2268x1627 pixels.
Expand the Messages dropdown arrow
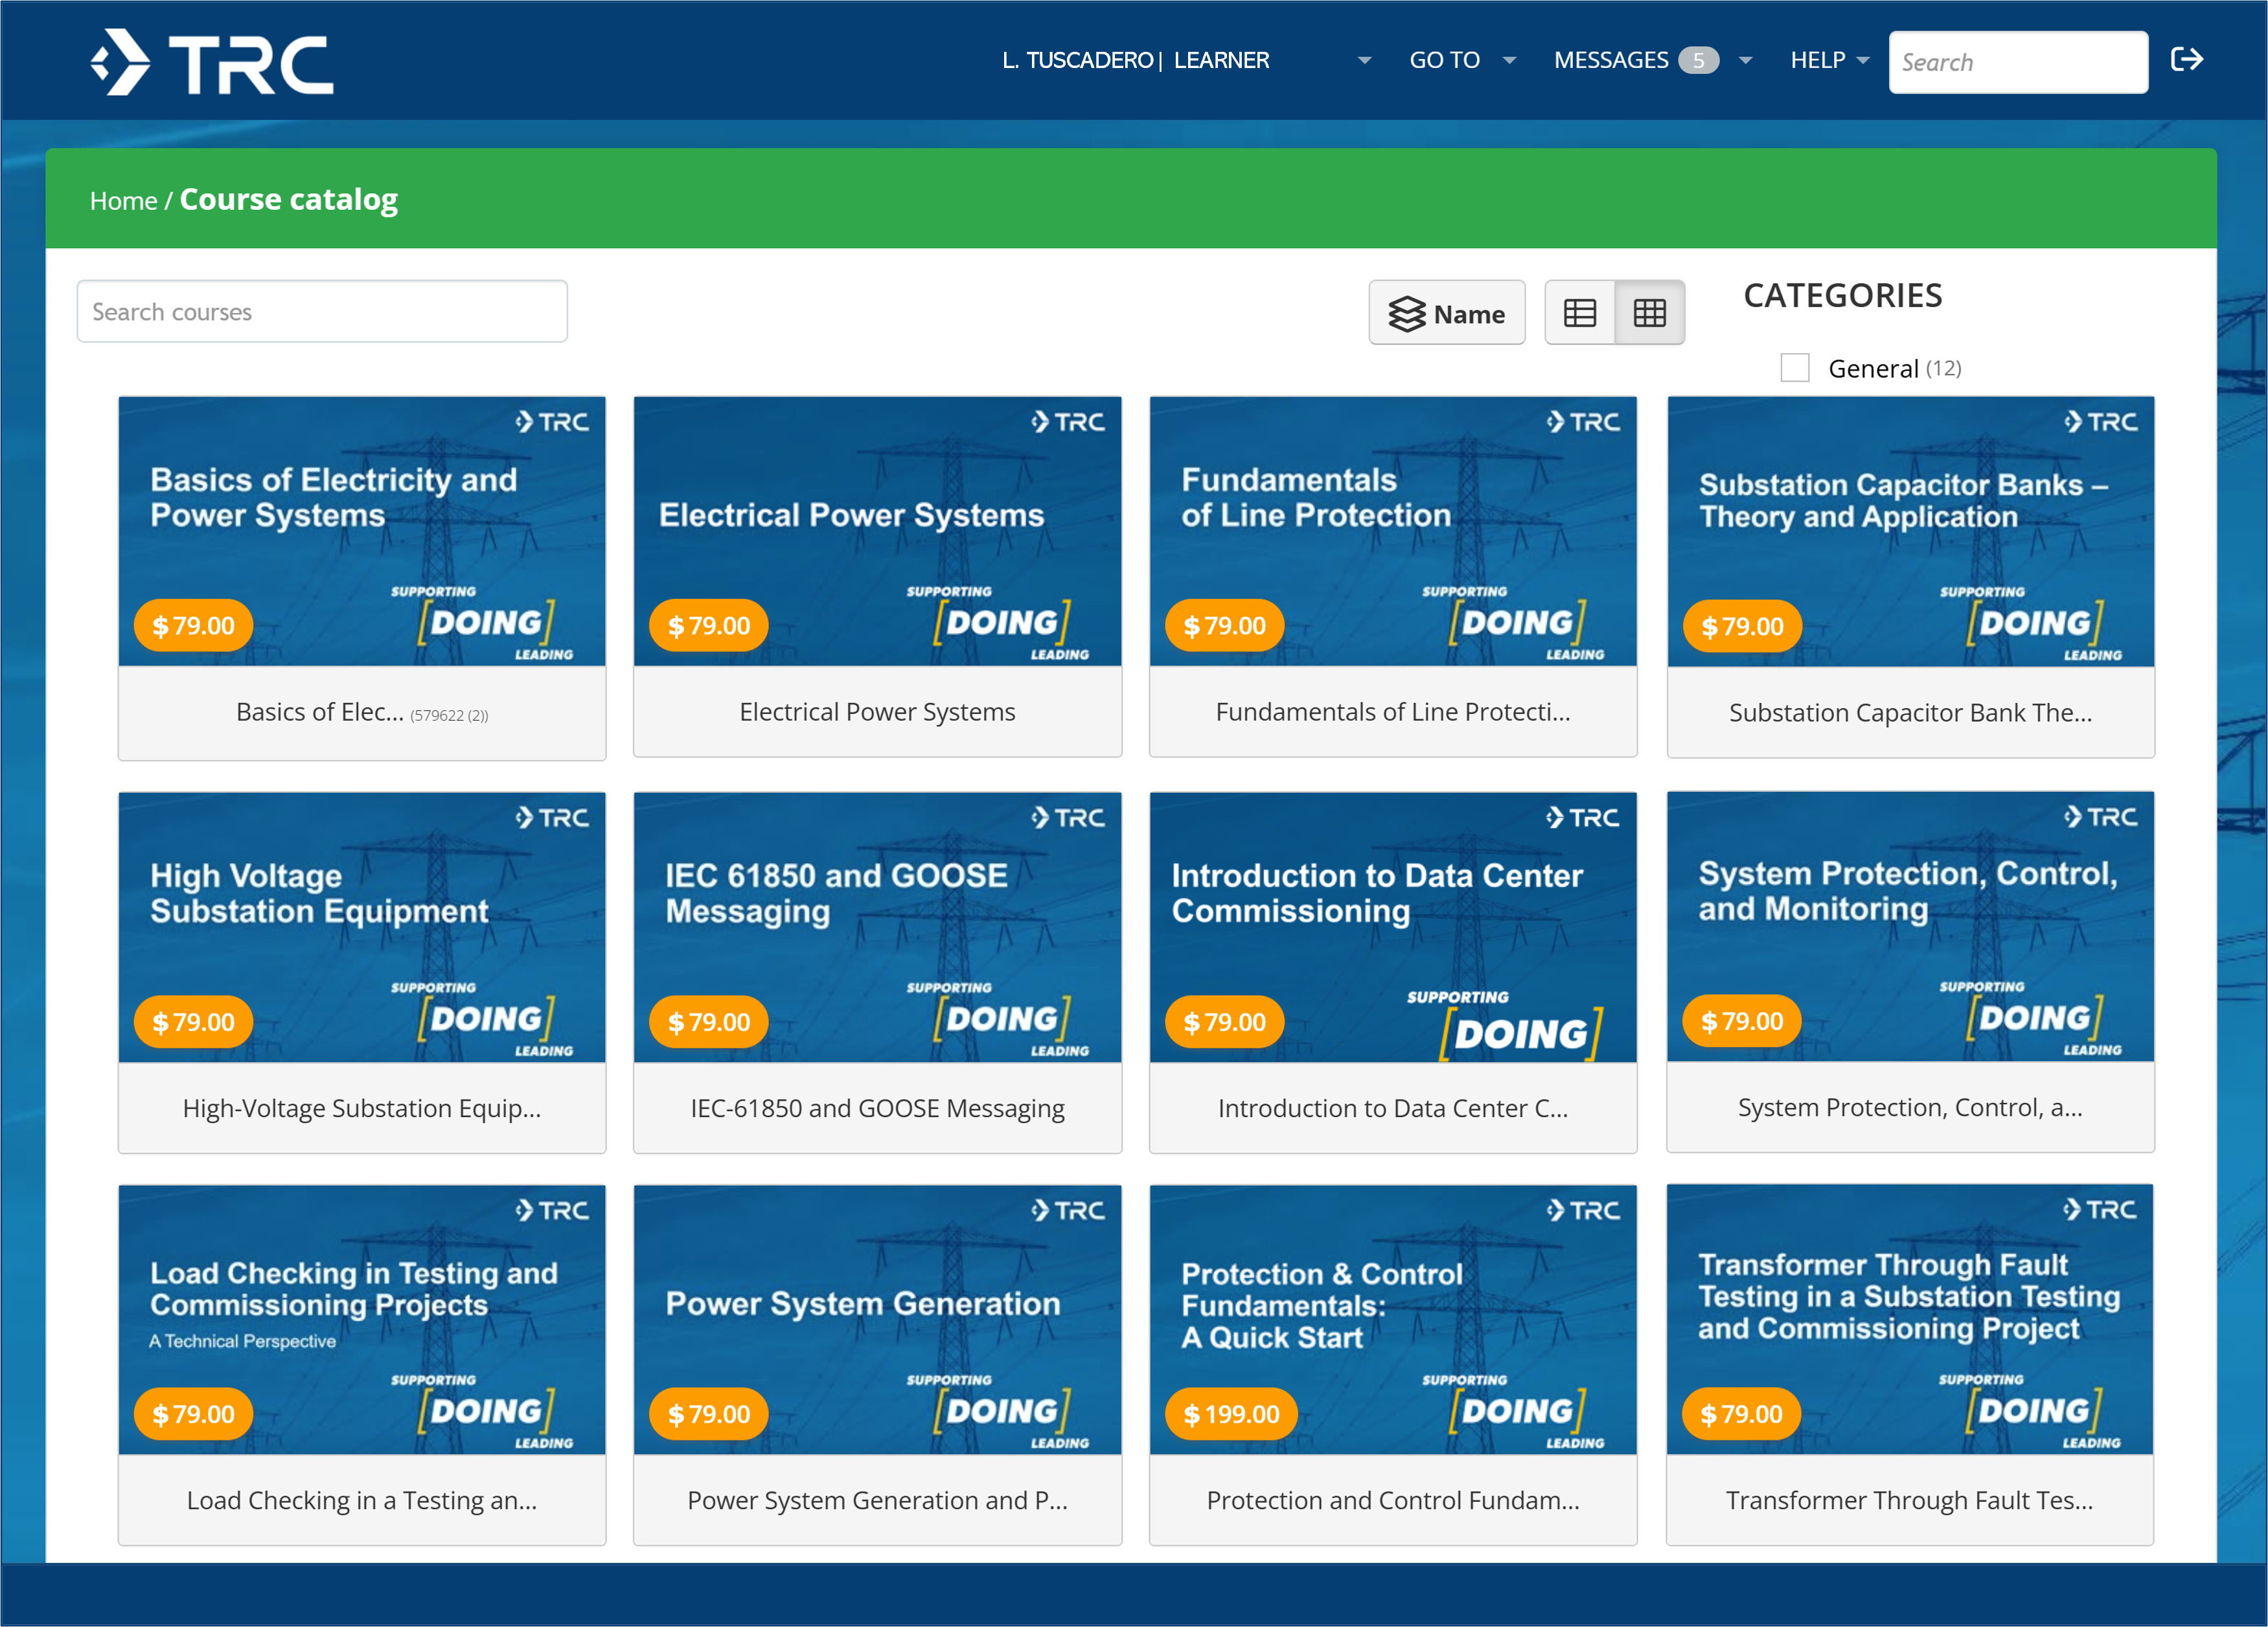[1746, 61]
